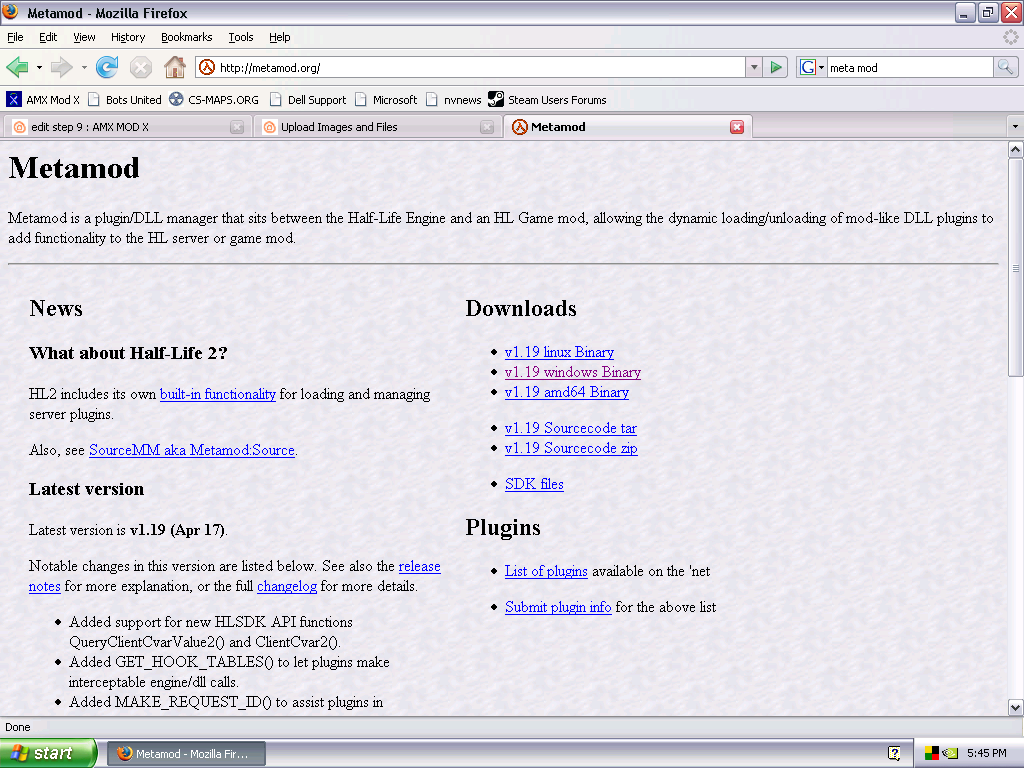Switch to Upload Images and Files tab
Screen dimensions: 1024x768
378,127
